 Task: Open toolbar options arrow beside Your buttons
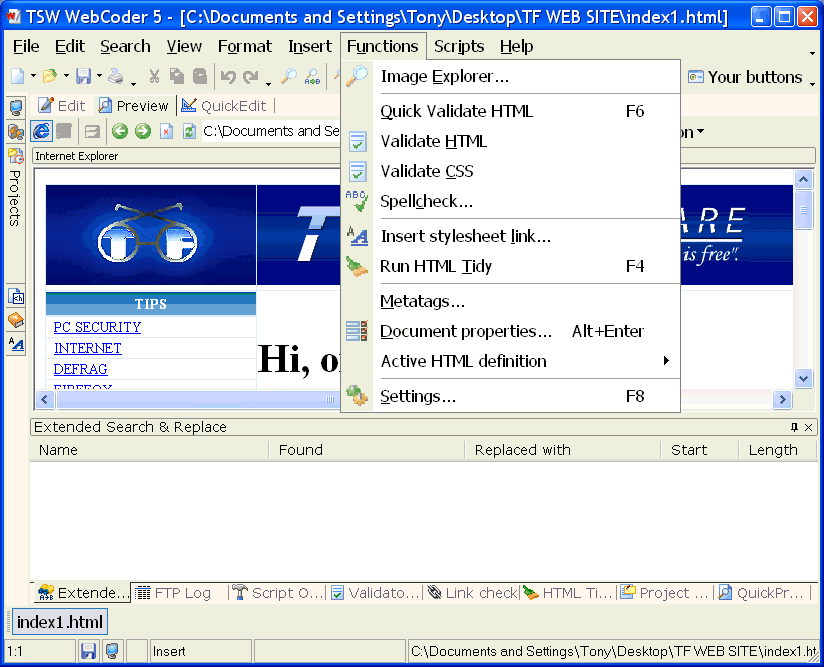812,84
